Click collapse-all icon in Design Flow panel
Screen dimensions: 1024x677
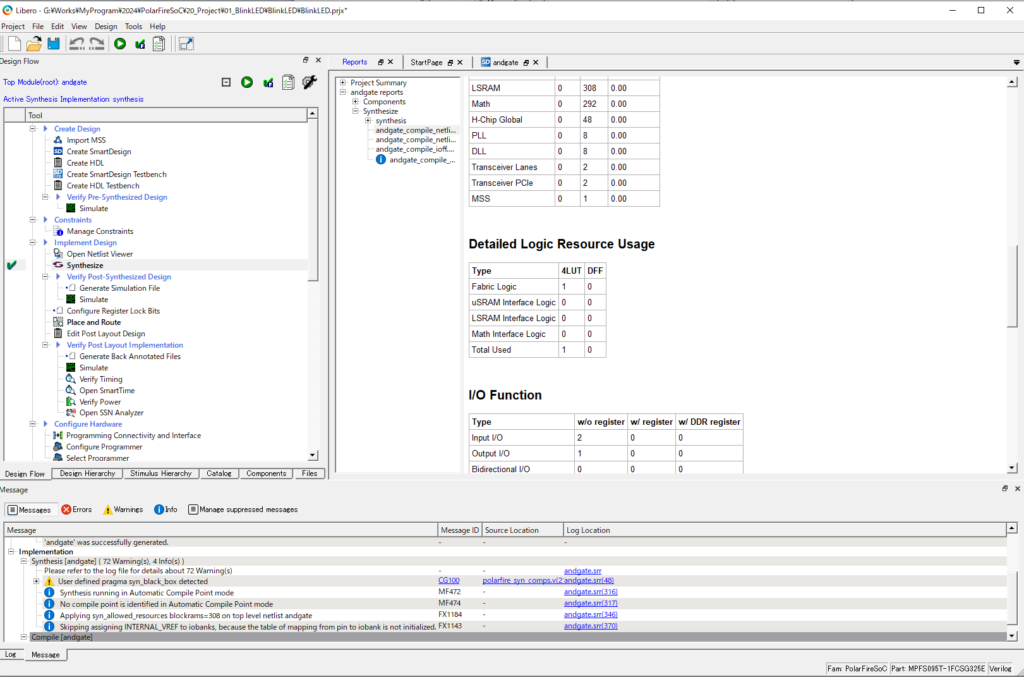226,82
